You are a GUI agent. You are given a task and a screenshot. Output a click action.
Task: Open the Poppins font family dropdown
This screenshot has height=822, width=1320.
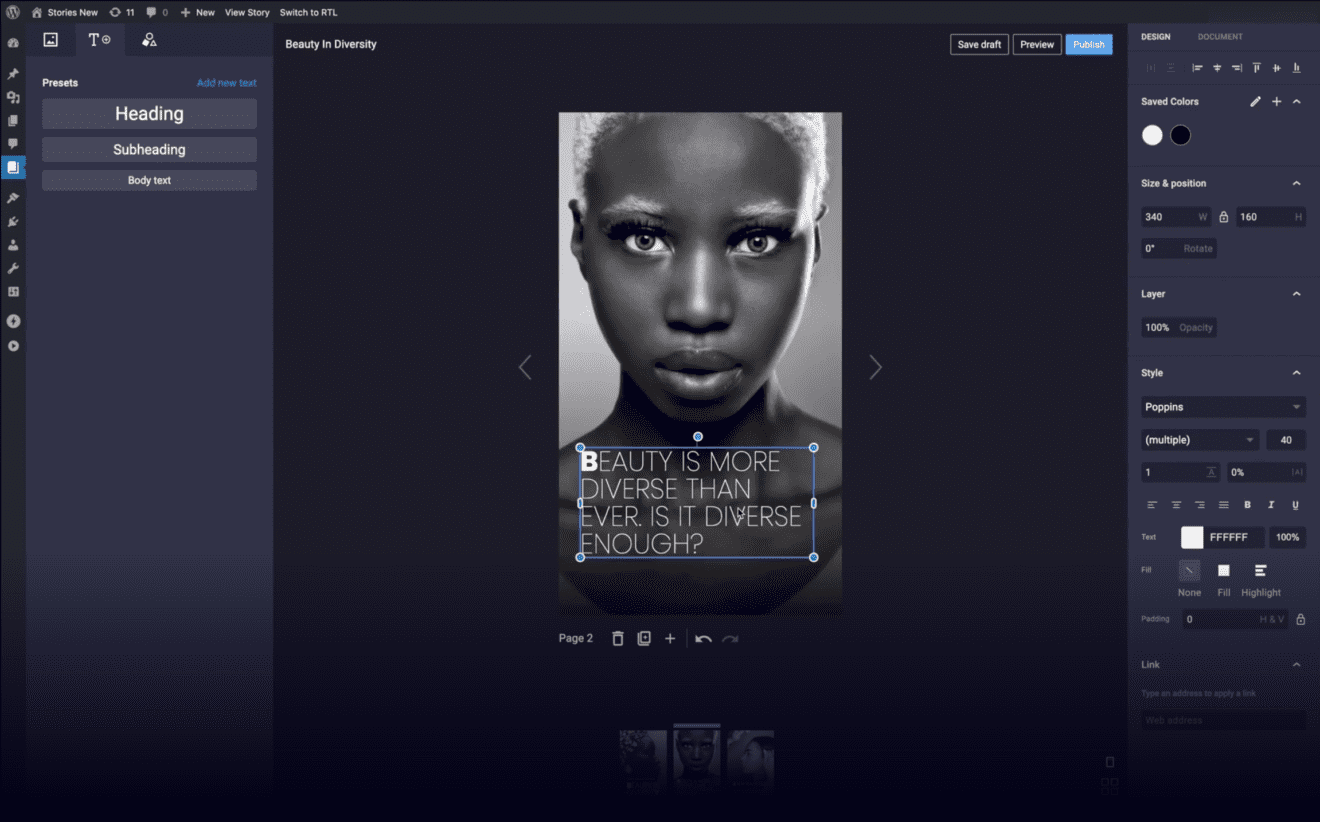click(x=1223, y=407)
